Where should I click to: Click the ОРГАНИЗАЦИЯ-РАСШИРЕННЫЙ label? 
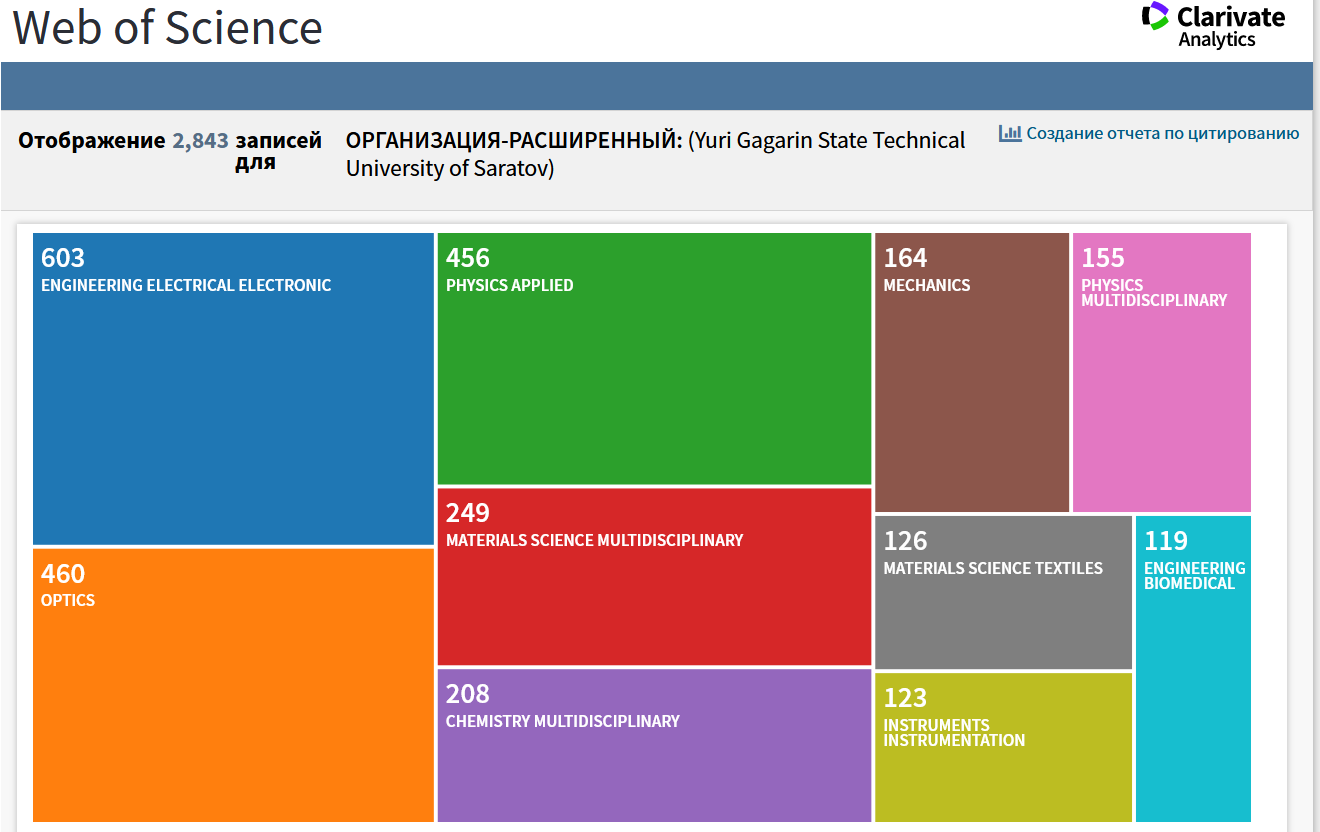tap(514, 140)
